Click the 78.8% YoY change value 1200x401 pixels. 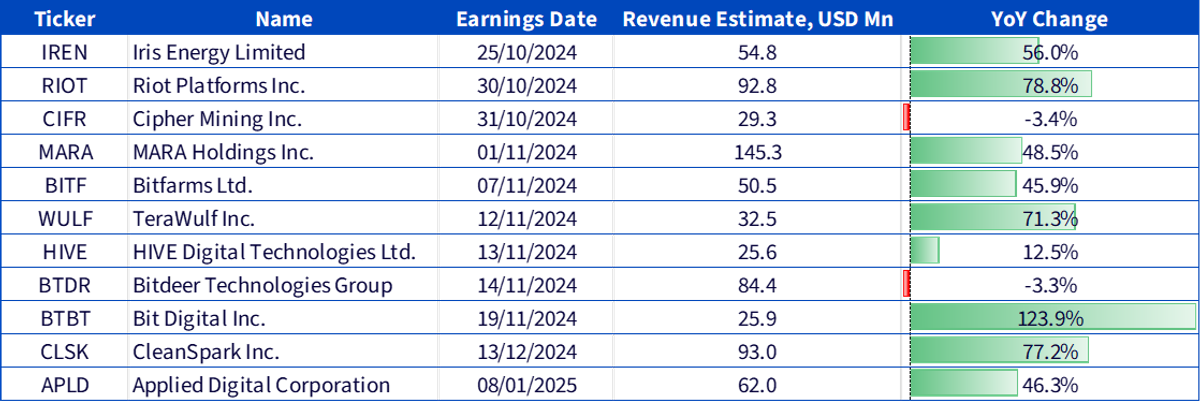pyautogui.click(x=1049, y=85)
